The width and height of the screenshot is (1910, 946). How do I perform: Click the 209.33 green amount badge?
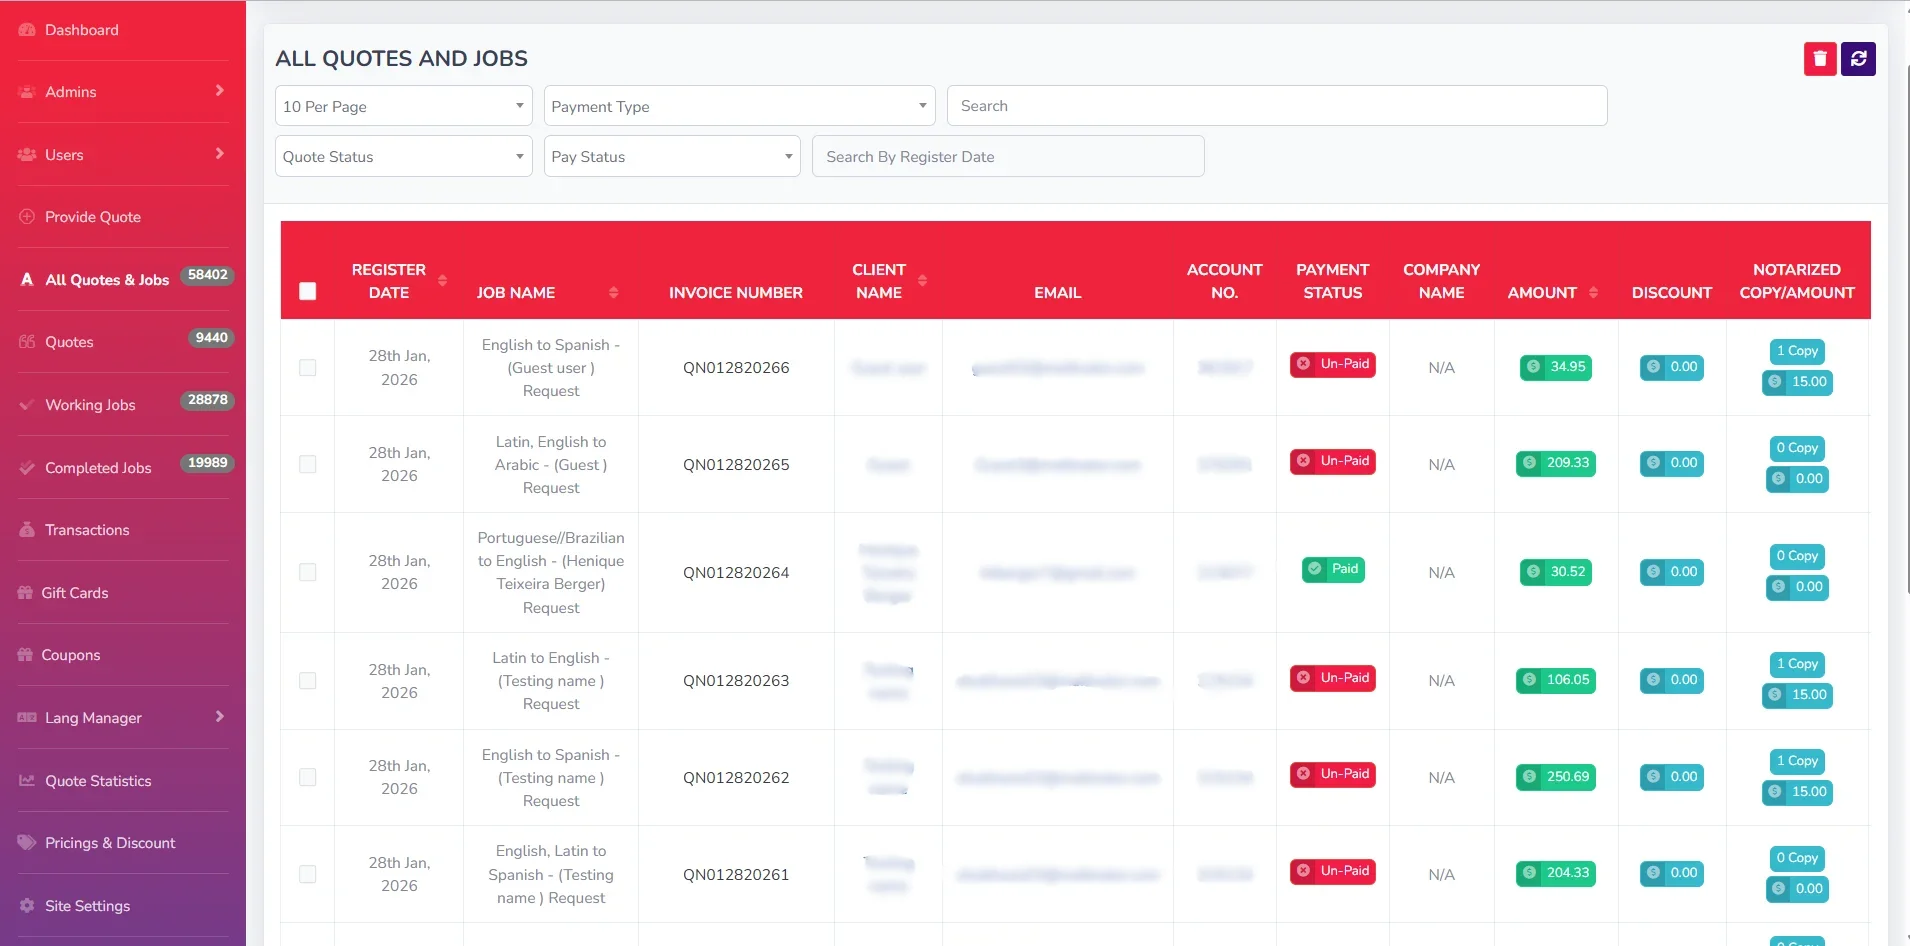click(1555, 463)
